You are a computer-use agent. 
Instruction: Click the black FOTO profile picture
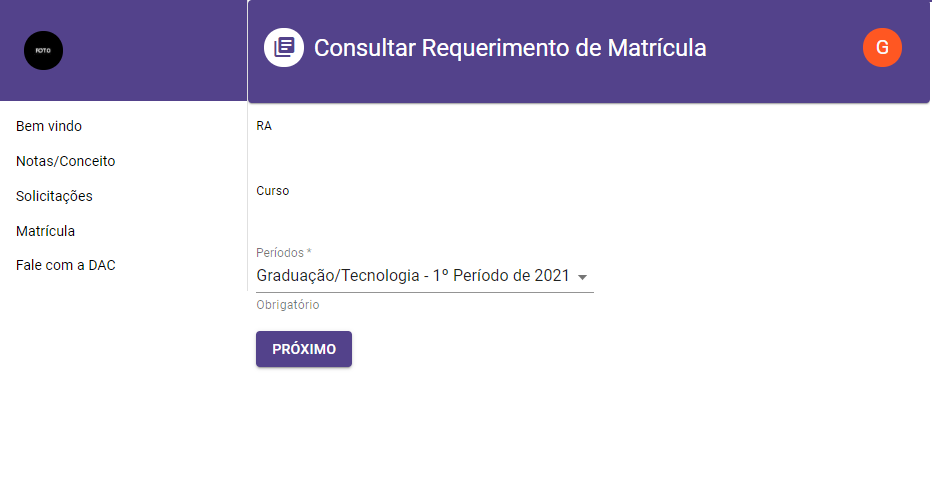coord(43,51)
